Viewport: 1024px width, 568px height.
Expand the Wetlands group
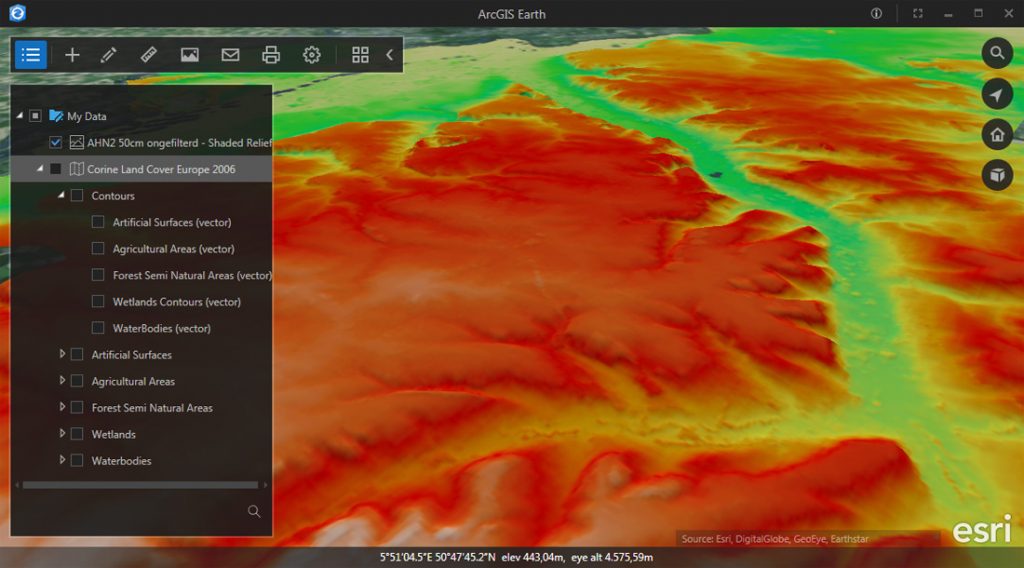coord(62,433)
